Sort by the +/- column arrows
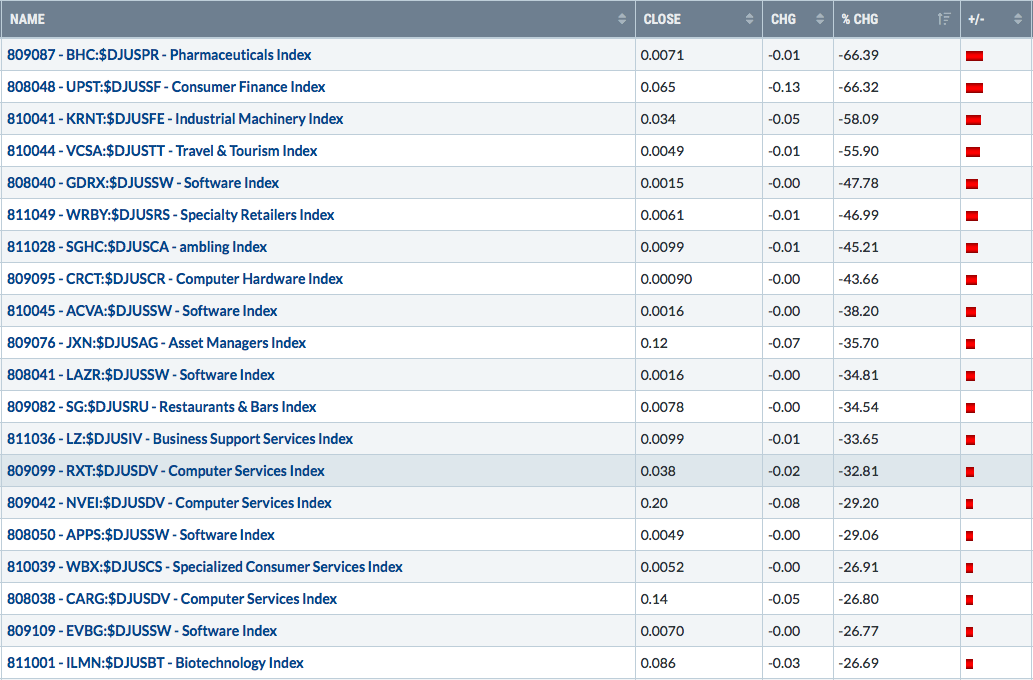 tap(1018, 19)
